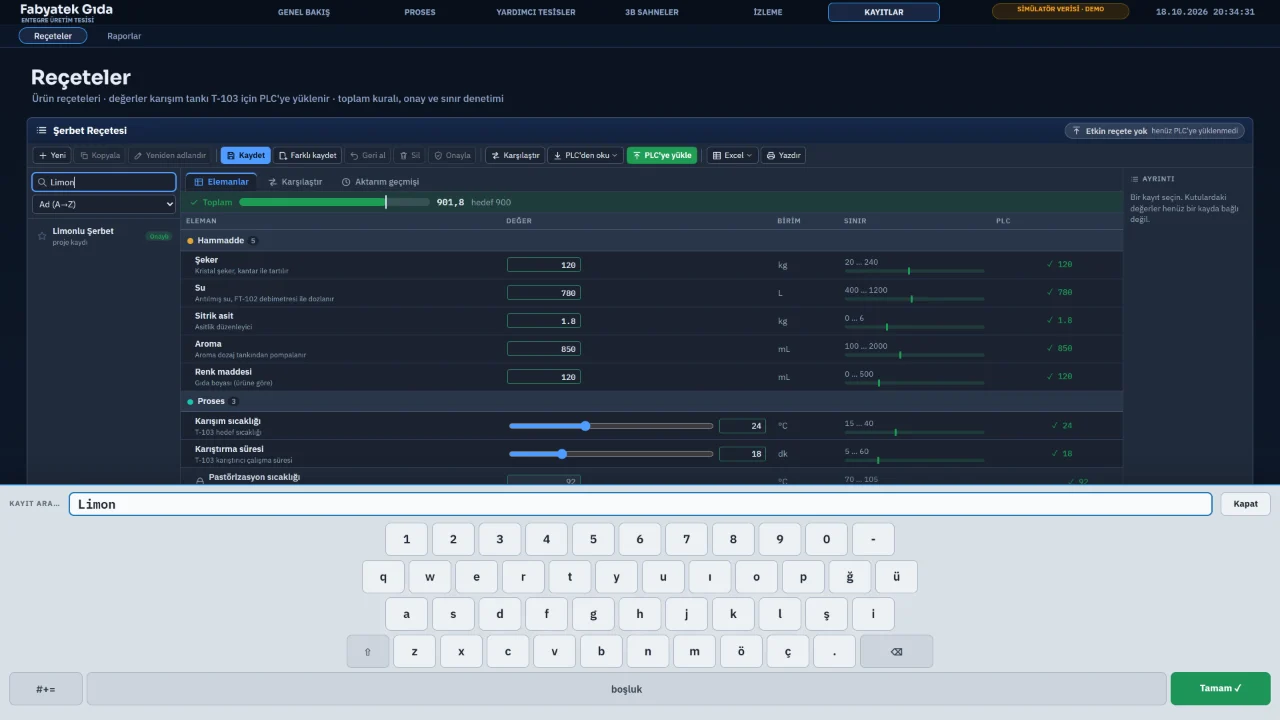
Task: Click Kopyala to duplicate the recipe
Action: click(100, 155)
